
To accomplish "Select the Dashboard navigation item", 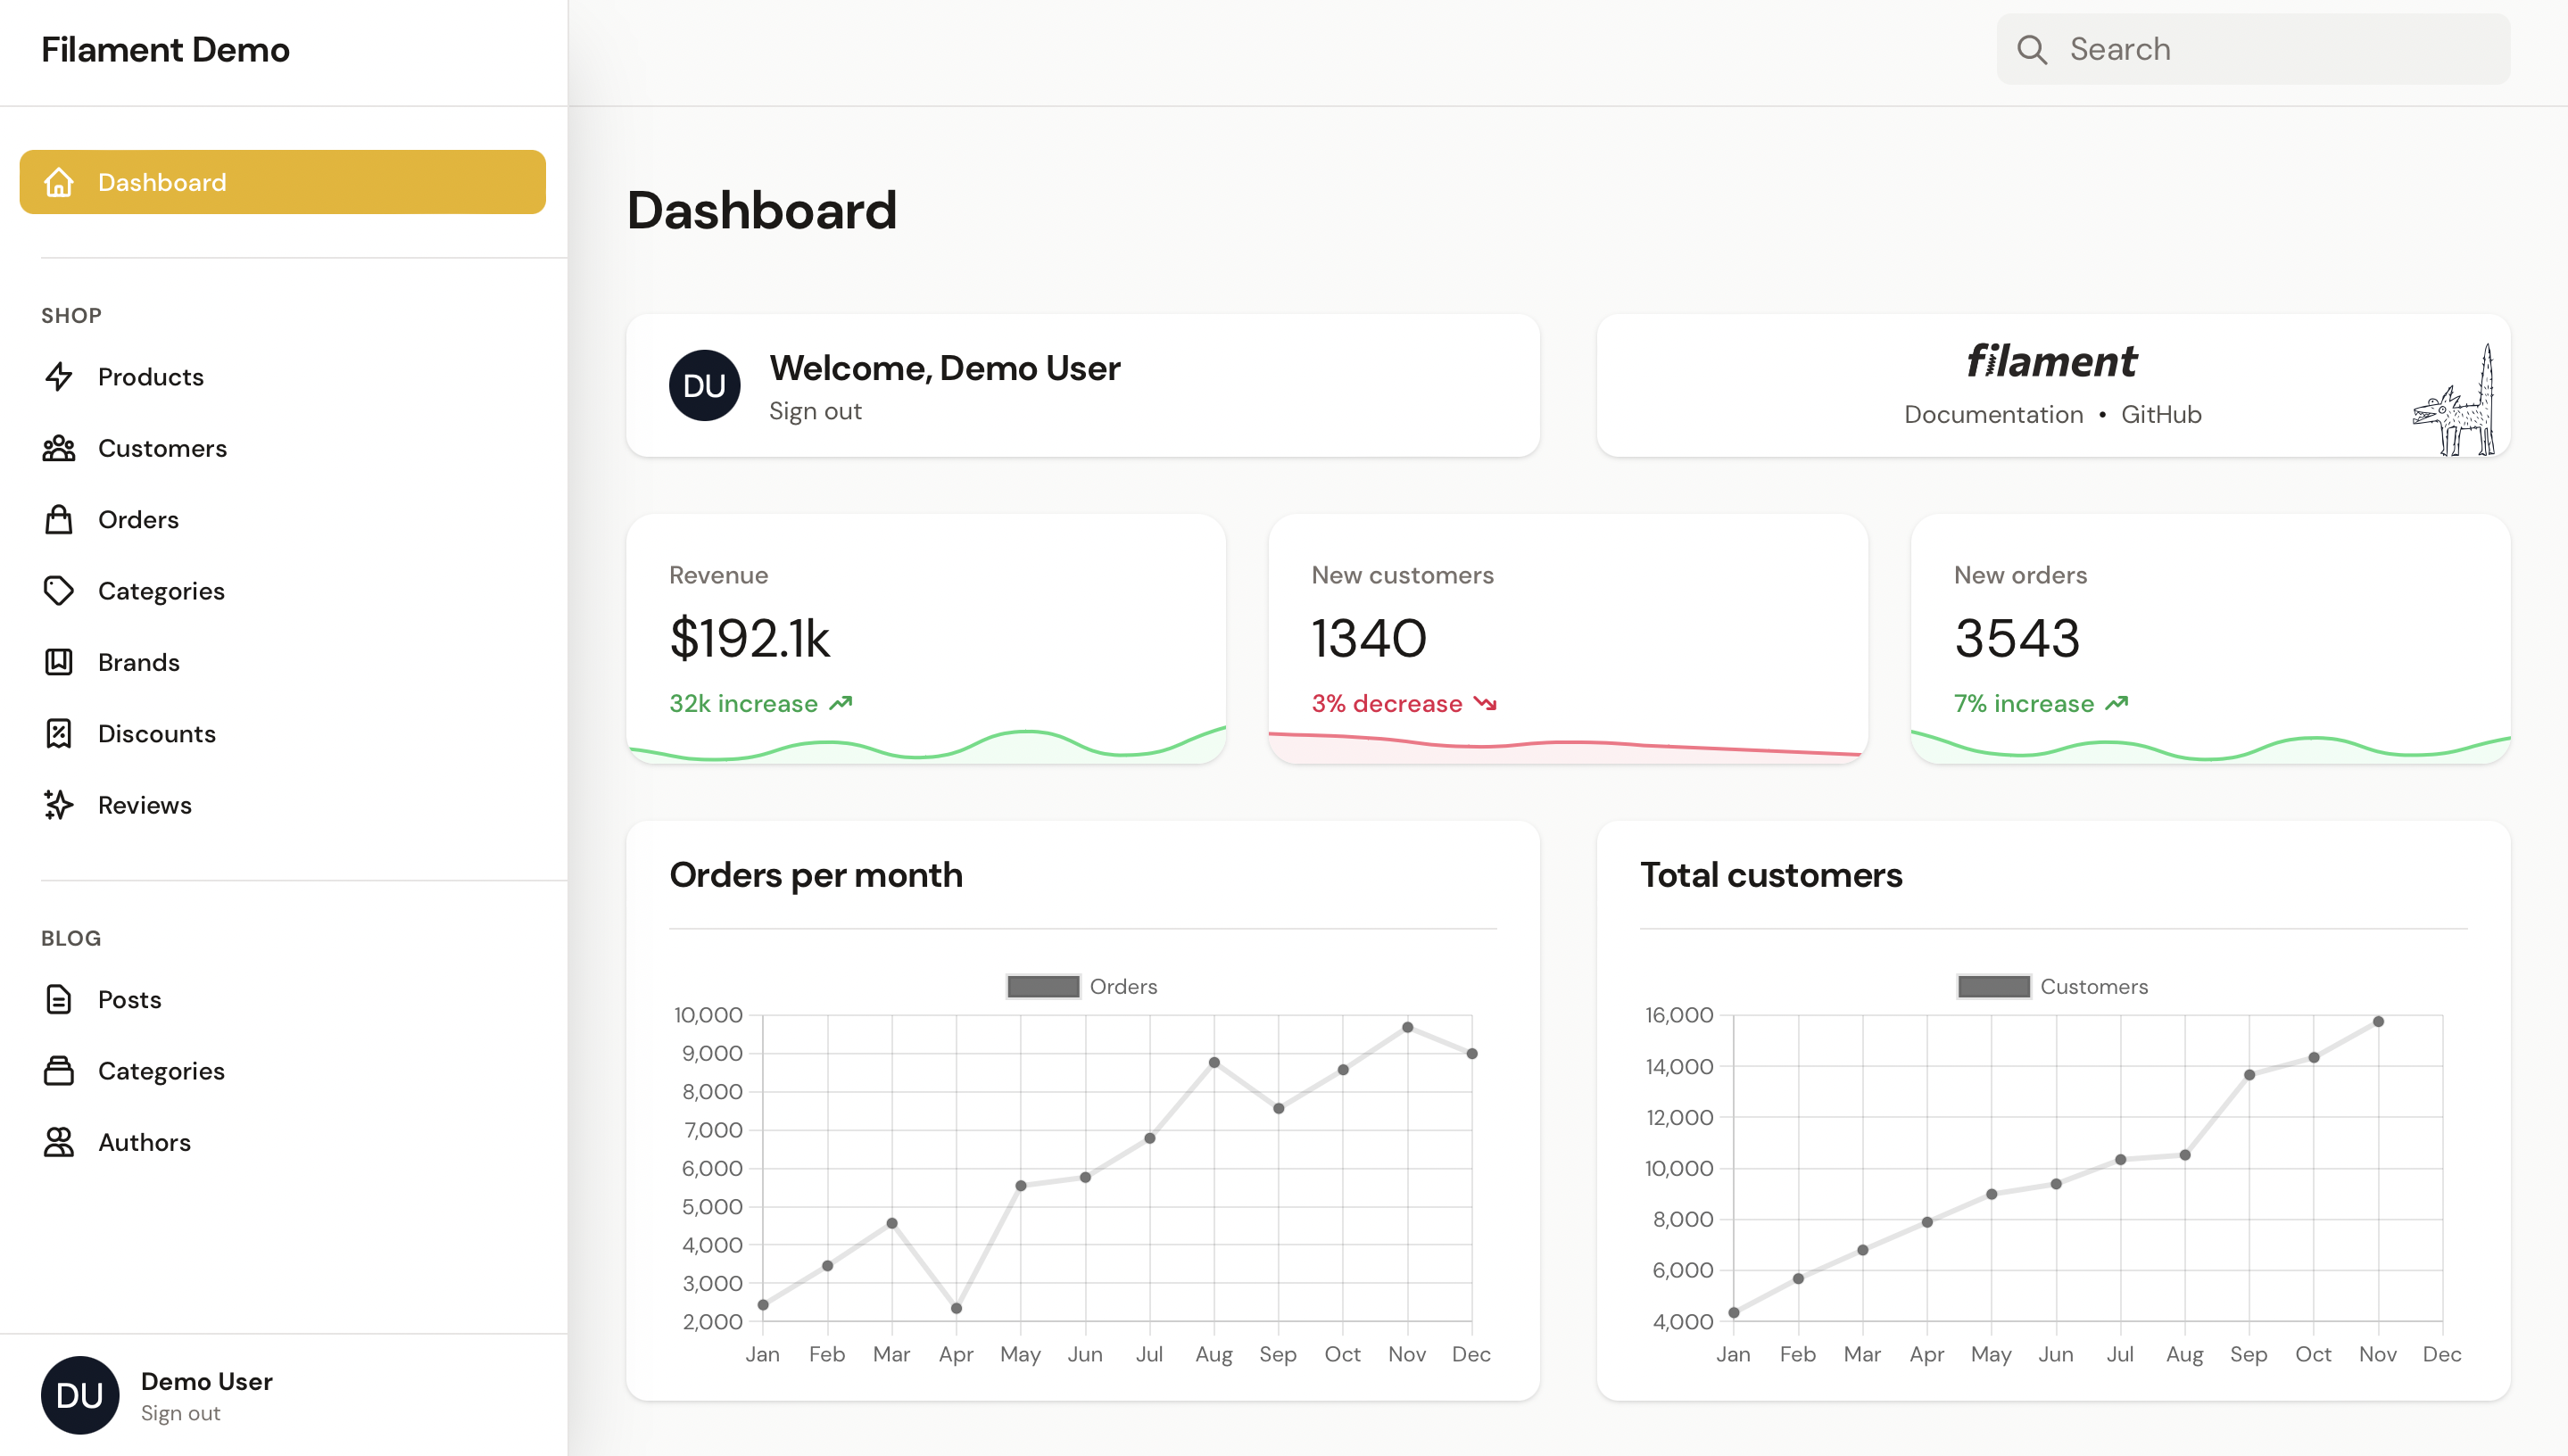I will click(162, 182).
